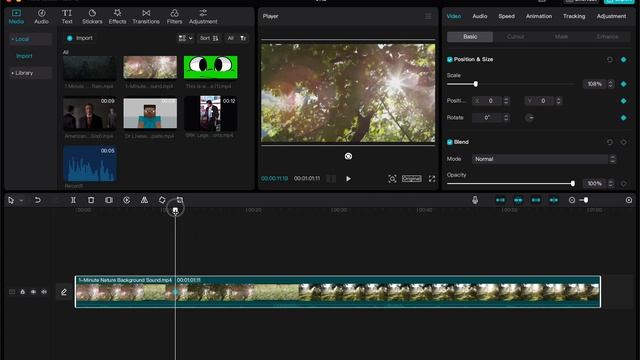Open the Player panel menu icon
The image size is (640, 360).
[x=428, y=16]
